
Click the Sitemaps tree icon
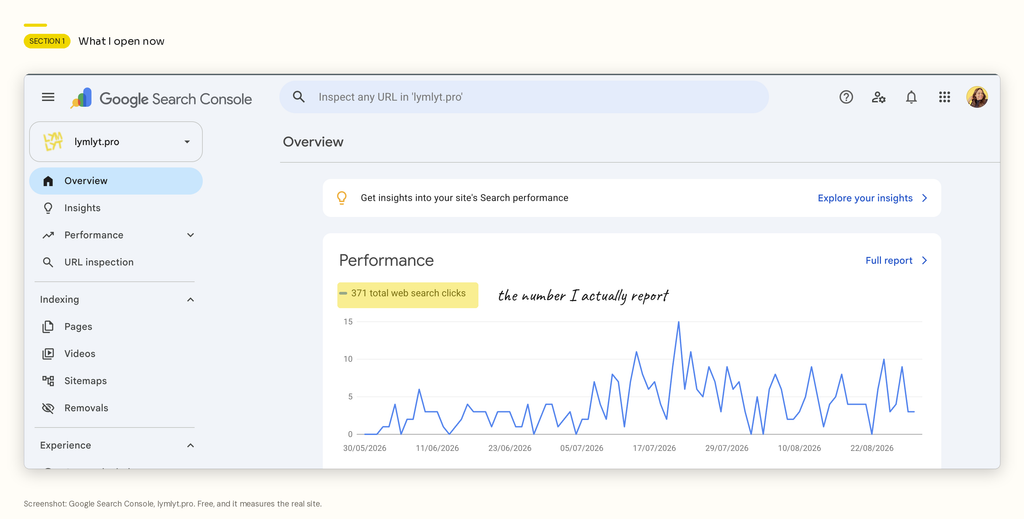tap(48, 381)
